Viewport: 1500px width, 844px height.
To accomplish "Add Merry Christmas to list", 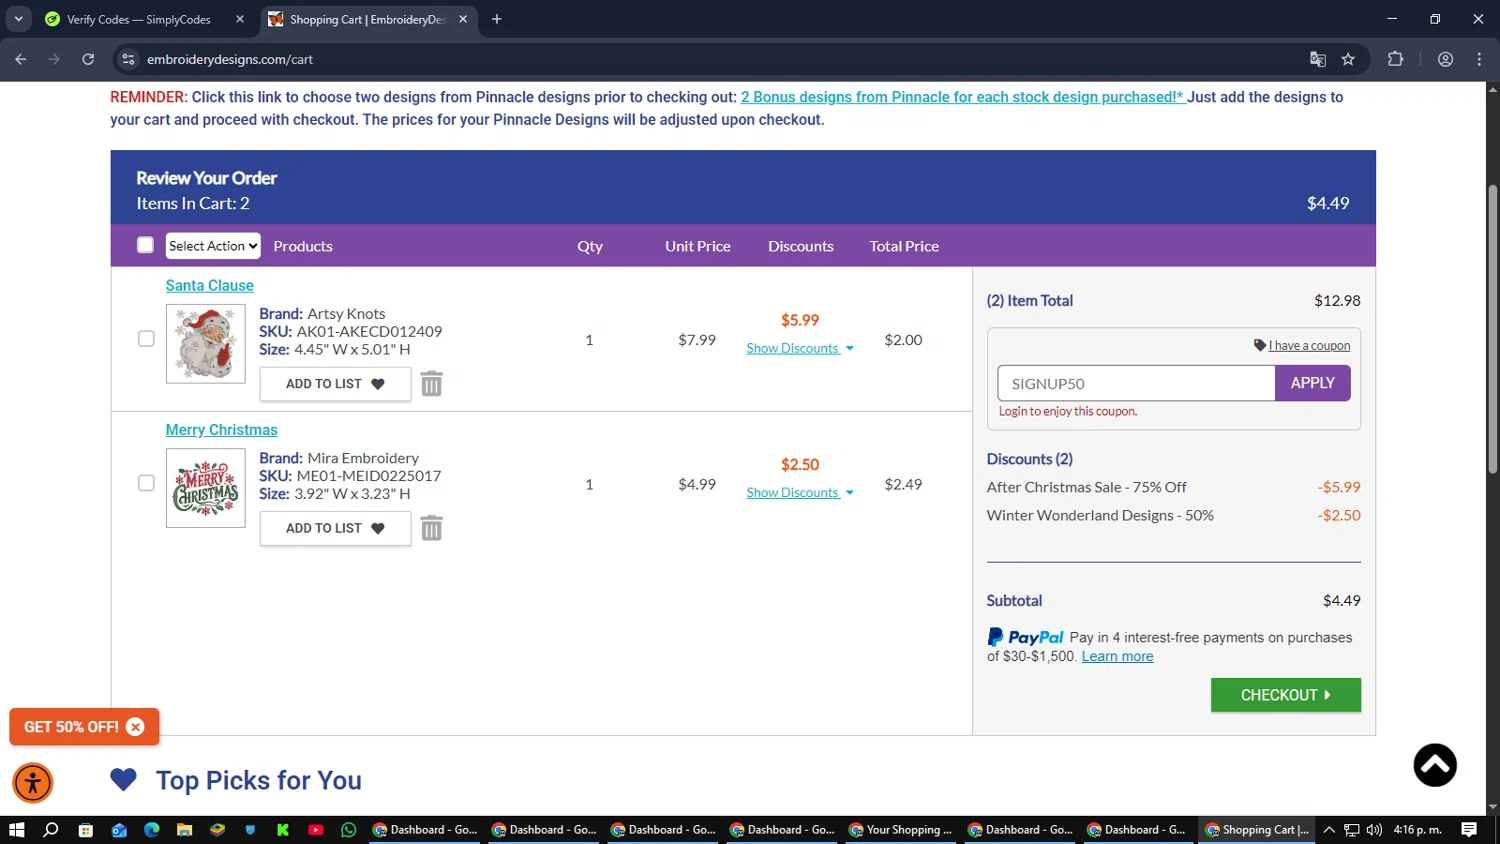I will 335,528.
